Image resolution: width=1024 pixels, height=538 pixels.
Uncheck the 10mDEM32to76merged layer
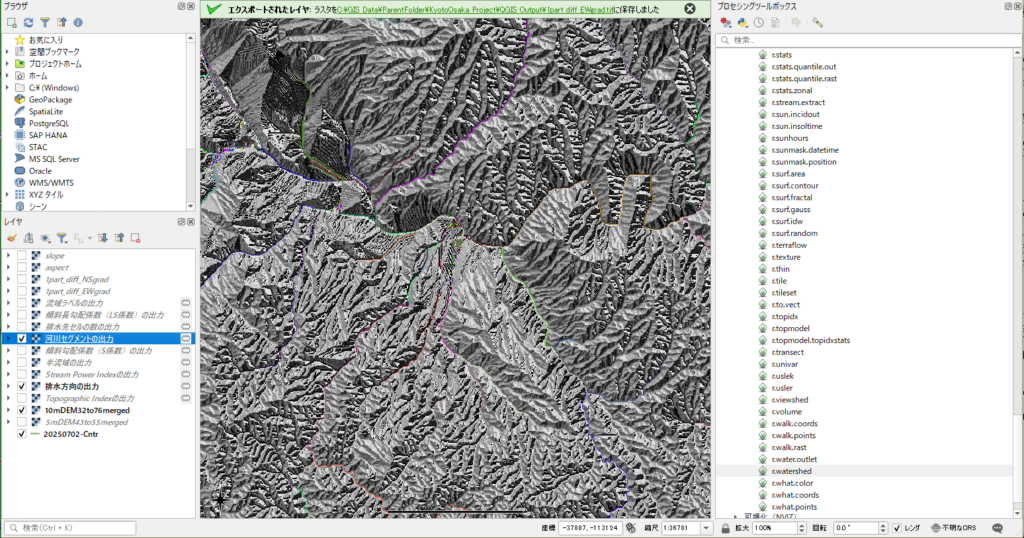click(x=22, y=410)
